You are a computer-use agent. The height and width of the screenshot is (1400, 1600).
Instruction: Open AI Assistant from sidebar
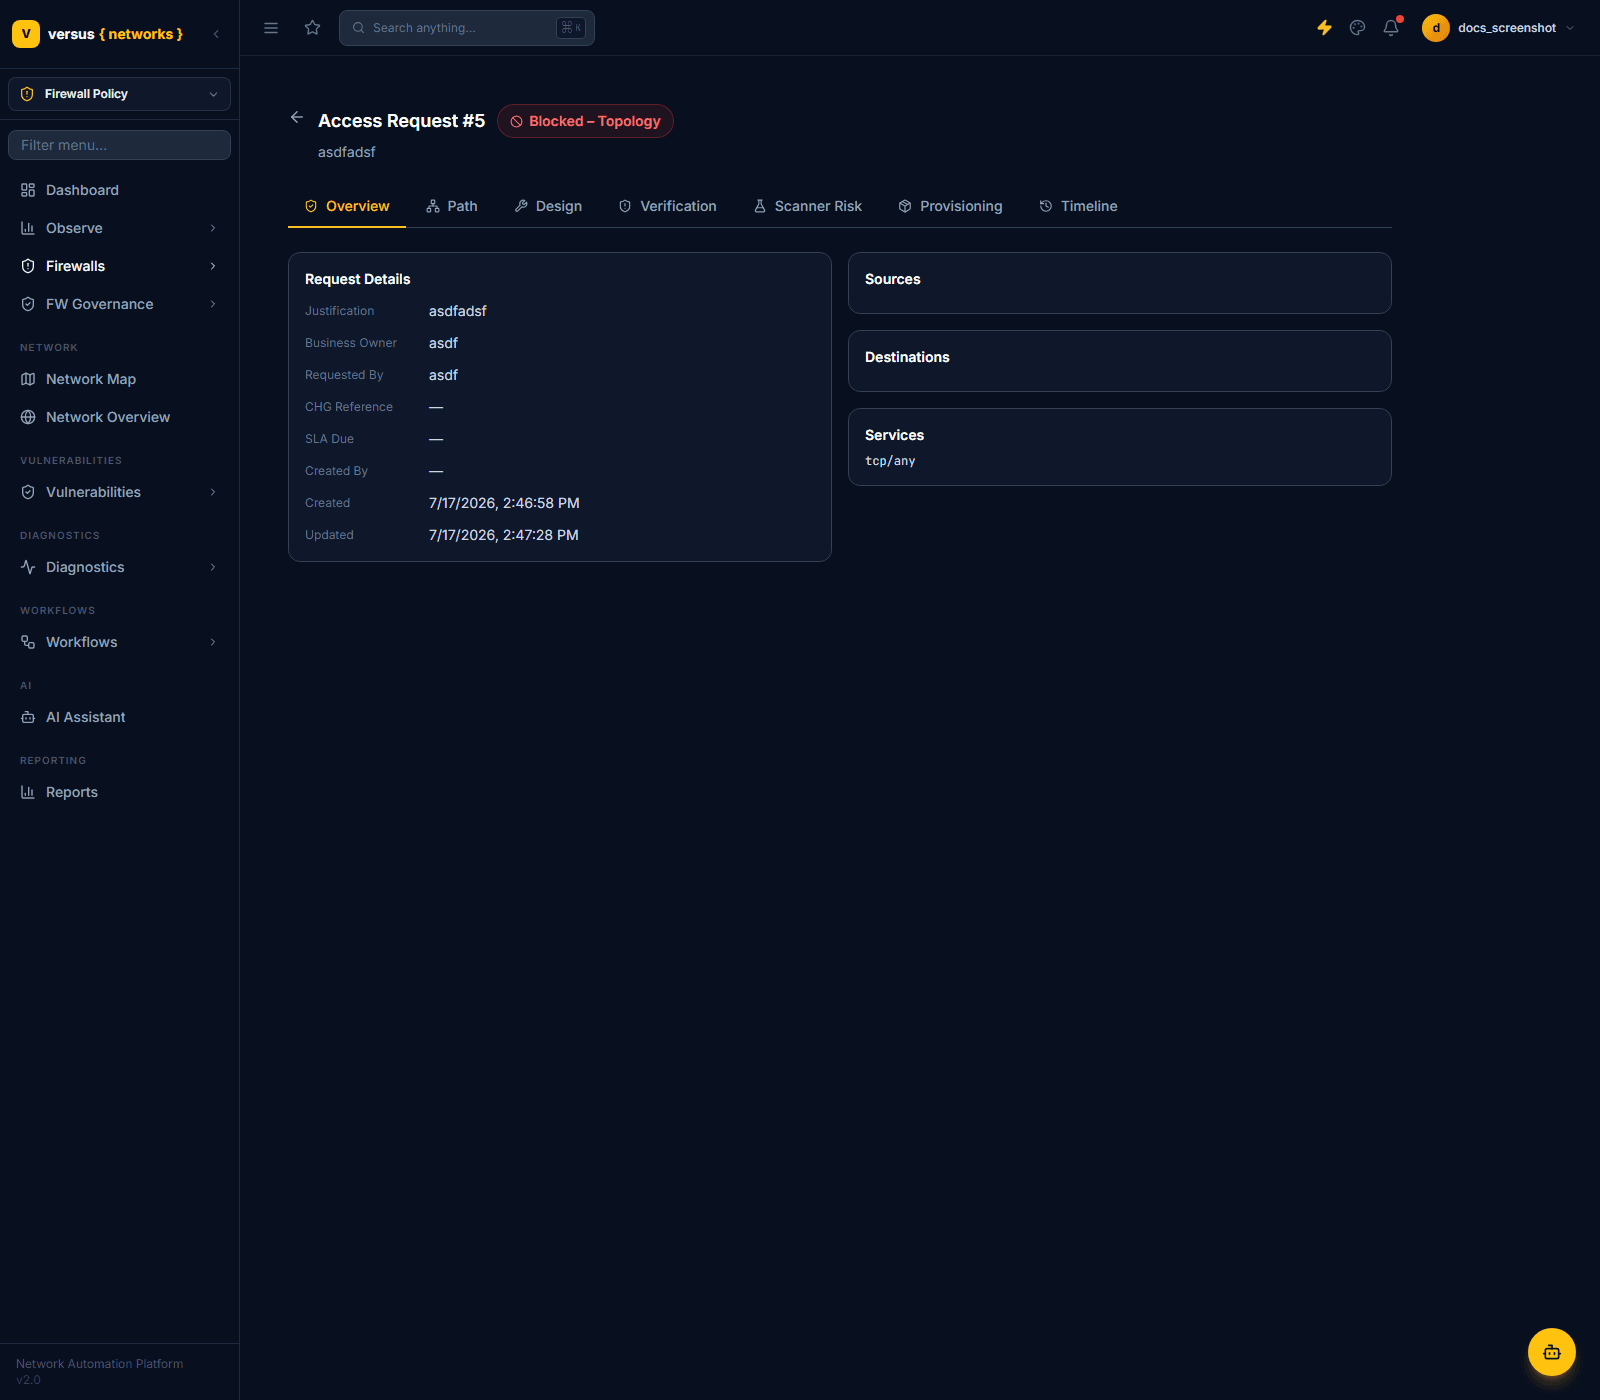119,717
